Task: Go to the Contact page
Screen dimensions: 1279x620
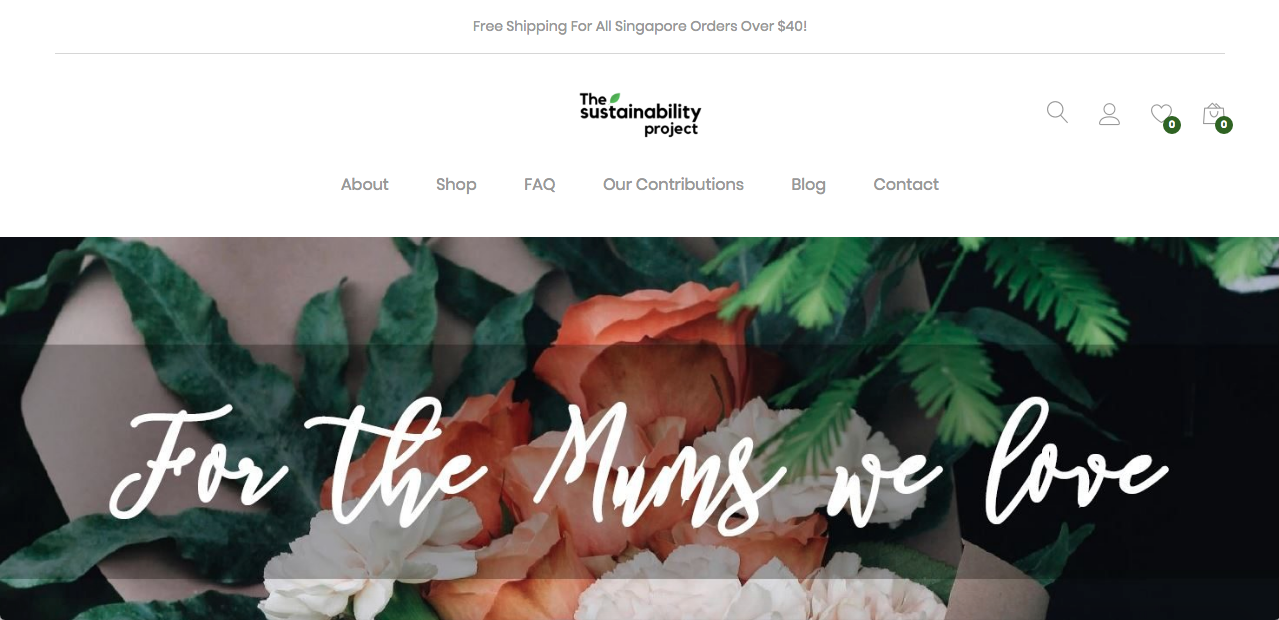Action: pyautogui.click(x=906, y=184)
